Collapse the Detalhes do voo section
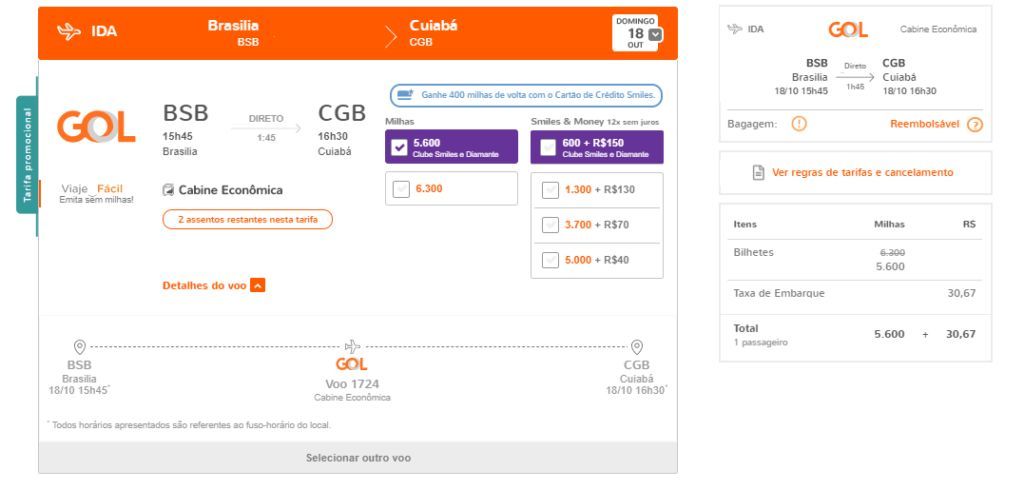 (x=258, y=286)
